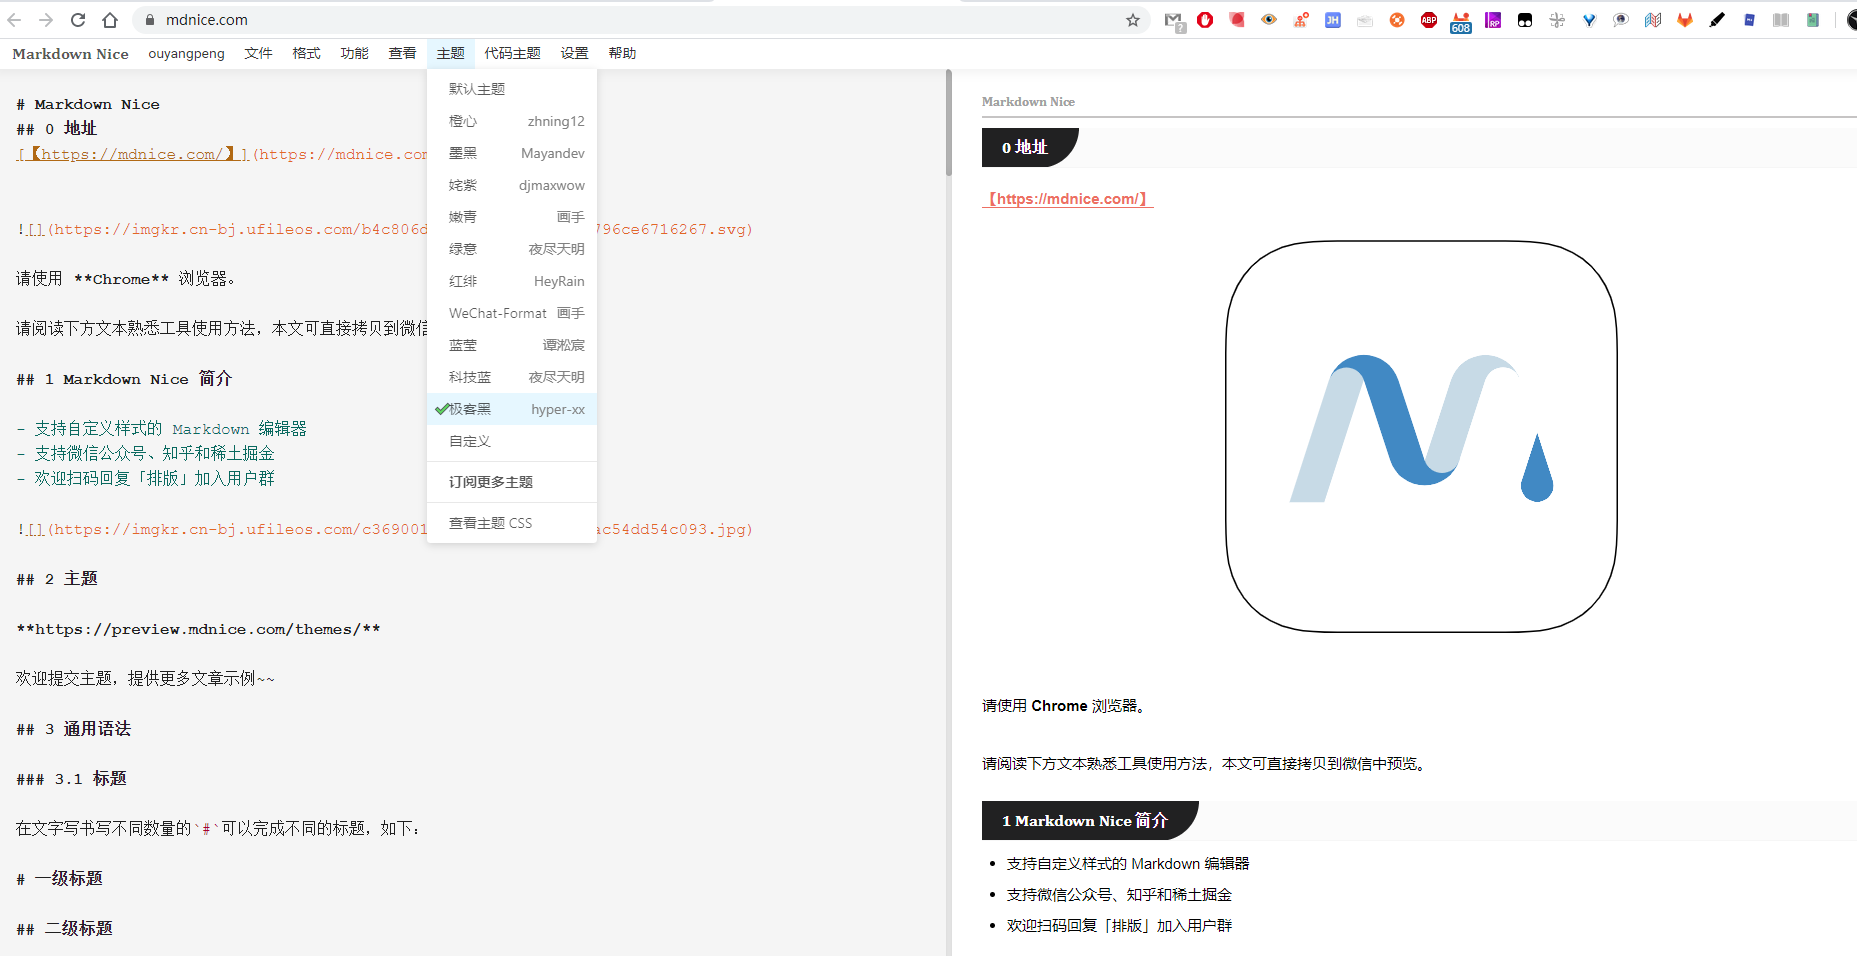Select the 墨黑 theme by Mayandev
Image resolution: width=1857 pixels, height=956 pixels.
(x=512, y=153)
